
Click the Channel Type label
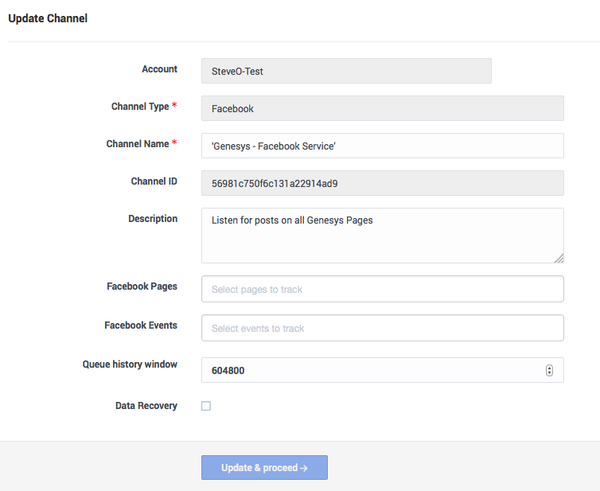139,106
